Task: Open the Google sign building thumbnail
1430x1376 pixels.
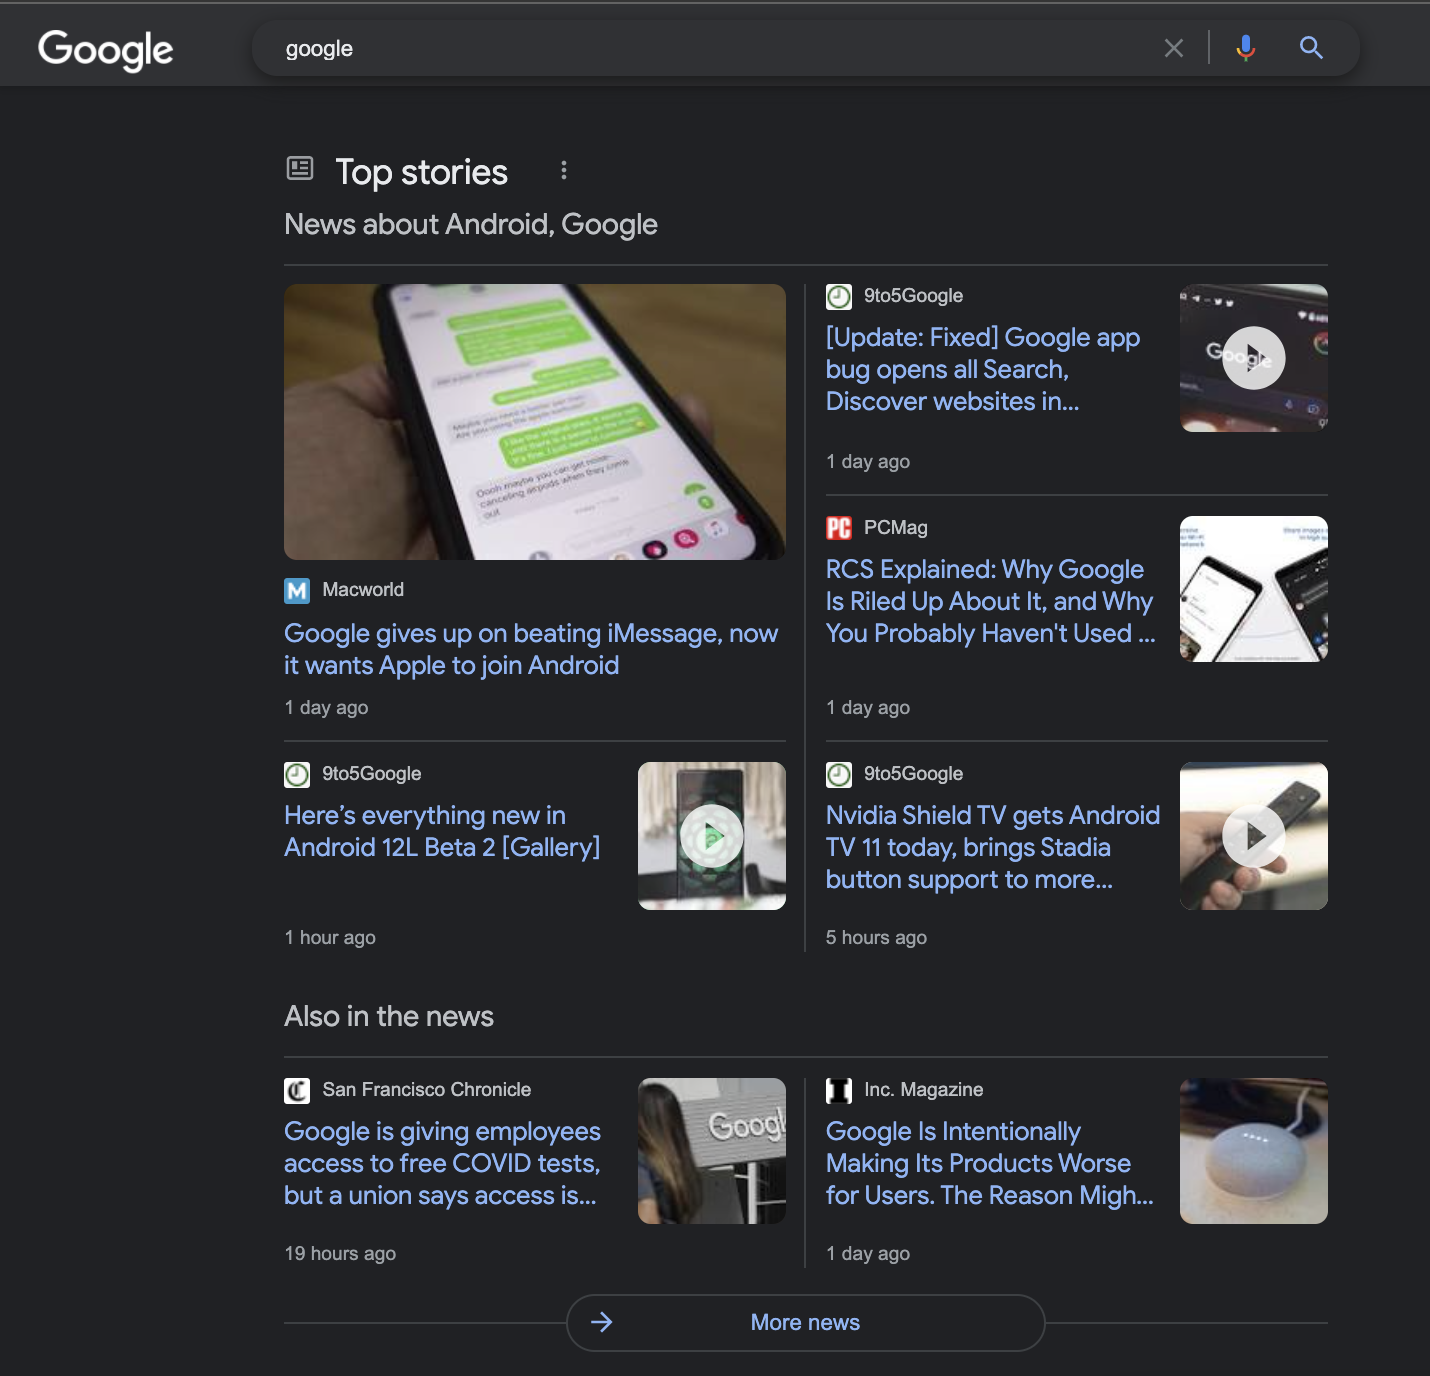Action: [x=712, y=1151]
